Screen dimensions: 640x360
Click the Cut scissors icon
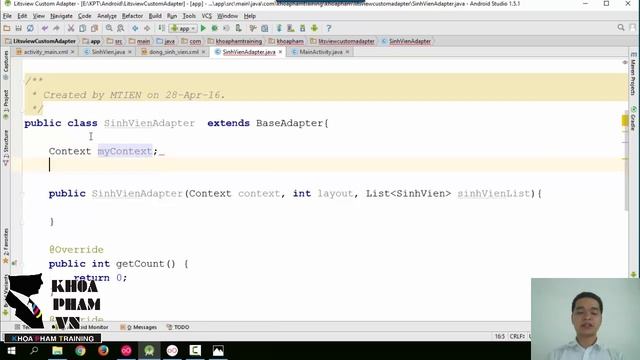[71, 28]
